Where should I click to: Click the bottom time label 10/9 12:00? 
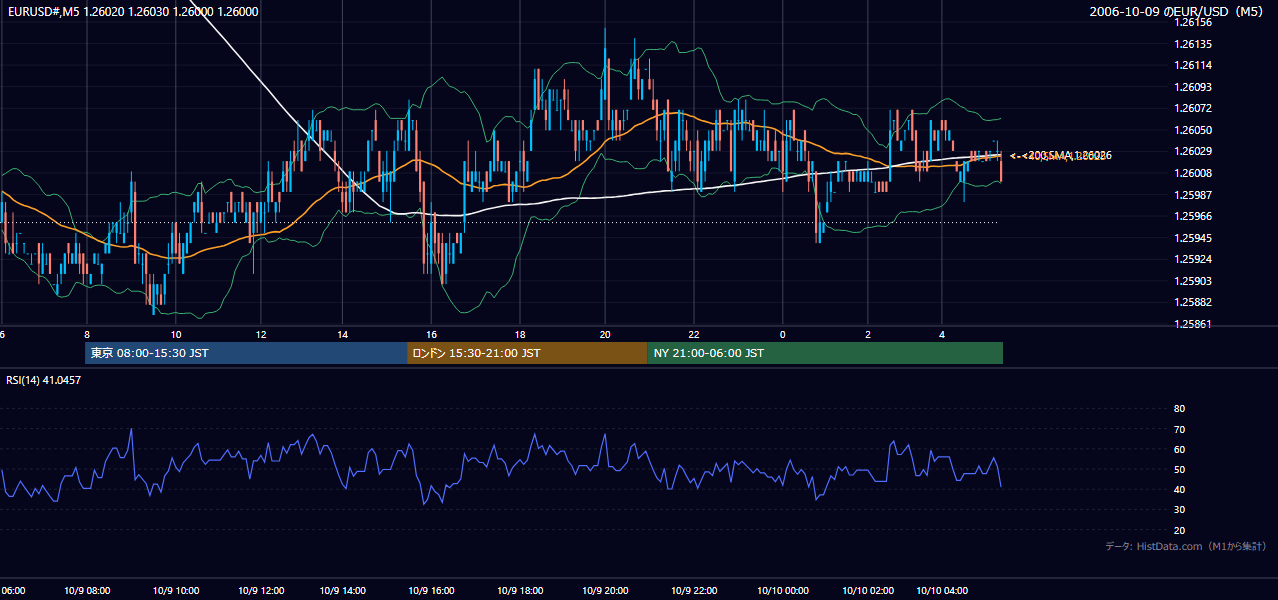click(261, 591)
